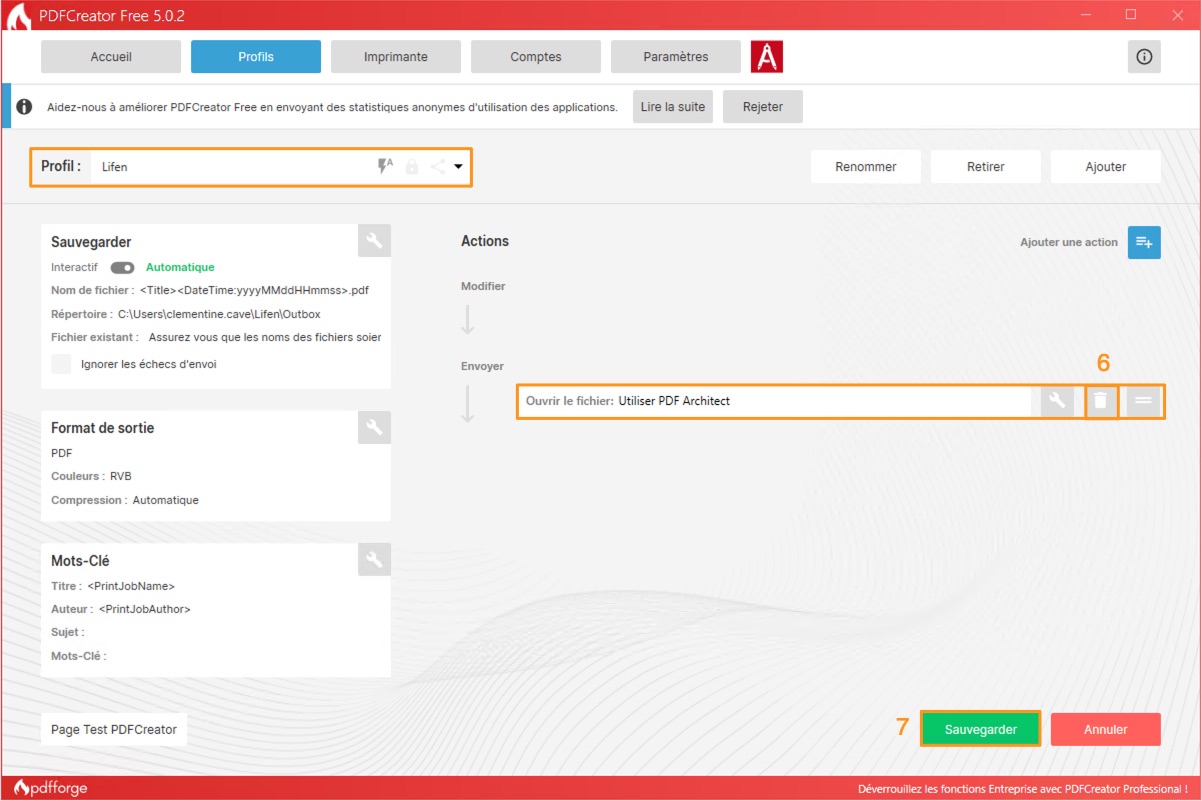The image size is (1202, 801).
Task: Click the Nom de fichier label
Action: [93, 290]
